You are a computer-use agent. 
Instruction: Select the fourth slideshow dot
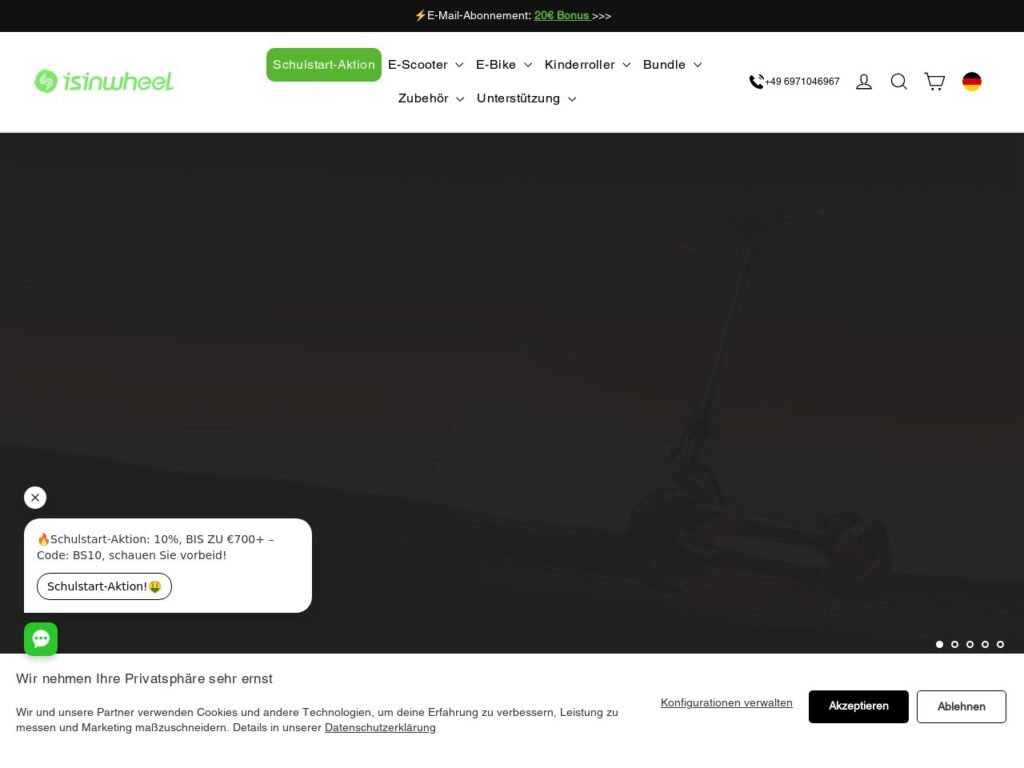pos(985,645)
